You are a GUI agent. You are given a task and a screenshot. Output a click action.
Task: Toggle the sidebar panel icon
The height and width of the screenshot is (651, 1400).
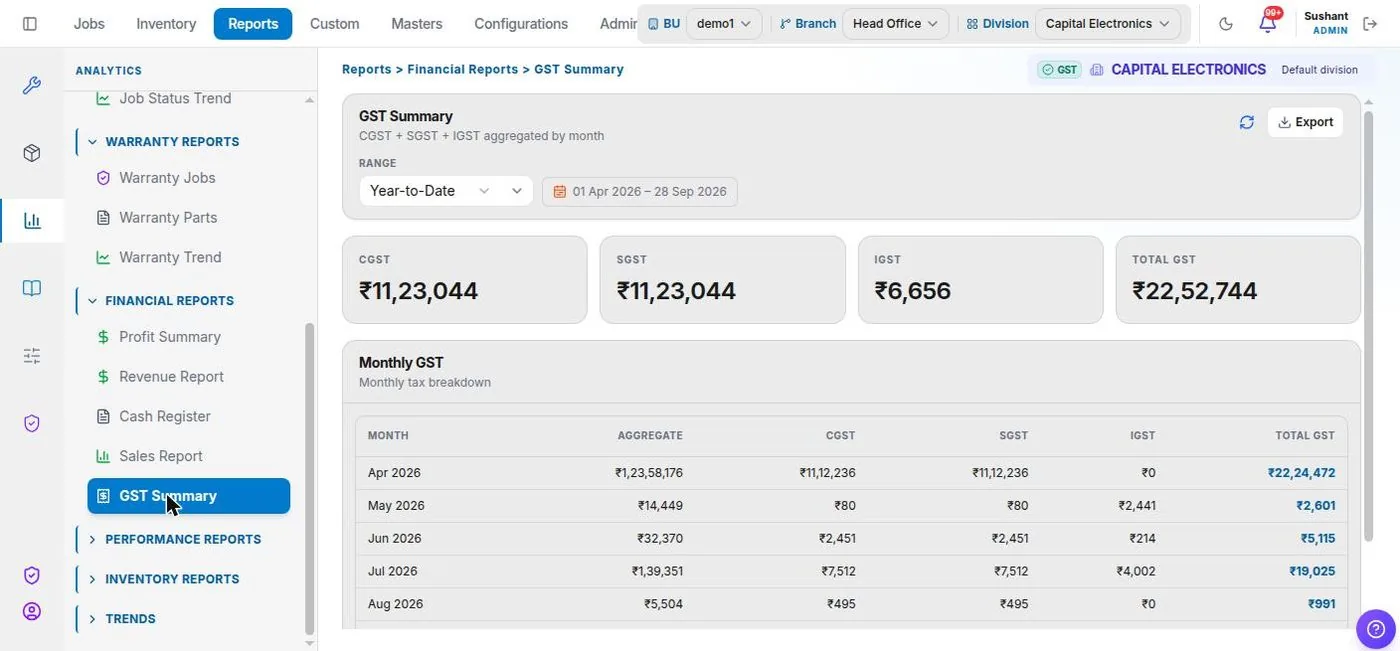pyautogui.click(x=30, y=23)
